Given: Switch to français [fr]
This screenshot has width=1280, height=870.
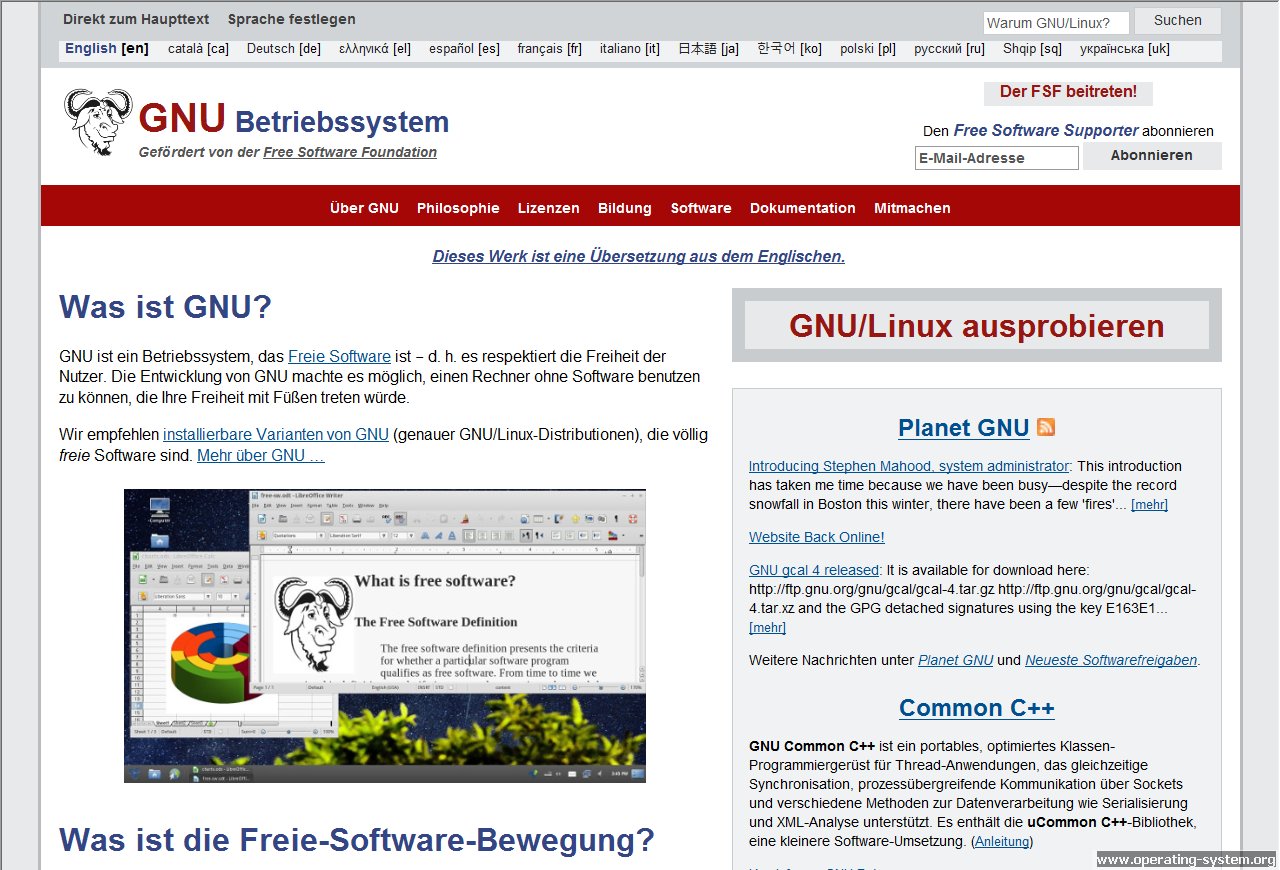Looking at the screenshot, I should 549,49.
